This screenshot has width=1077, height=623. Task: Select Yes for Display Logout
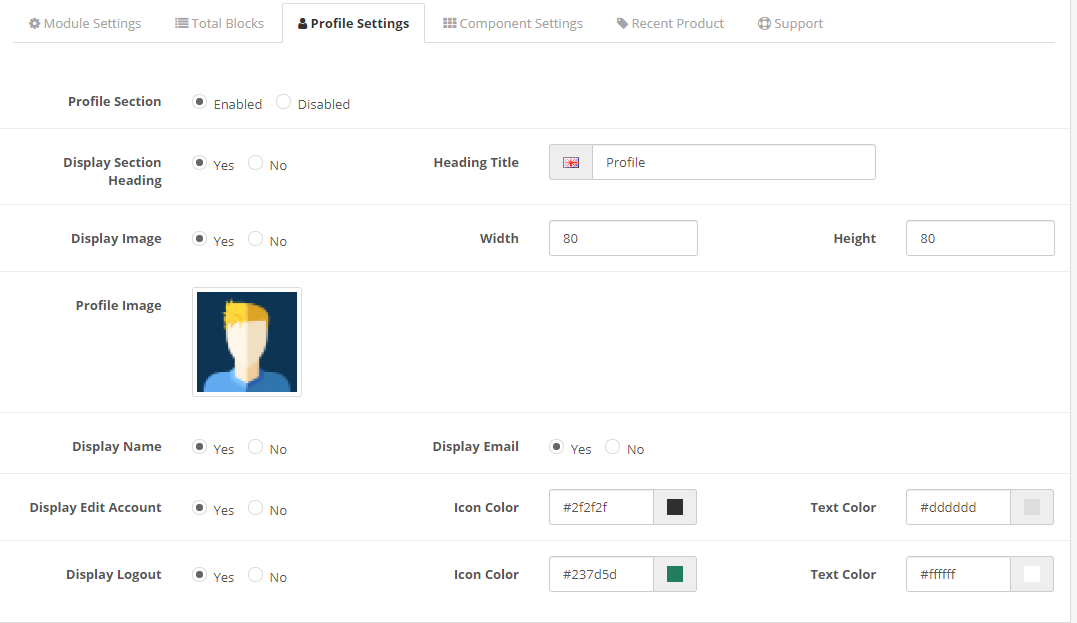199,574
